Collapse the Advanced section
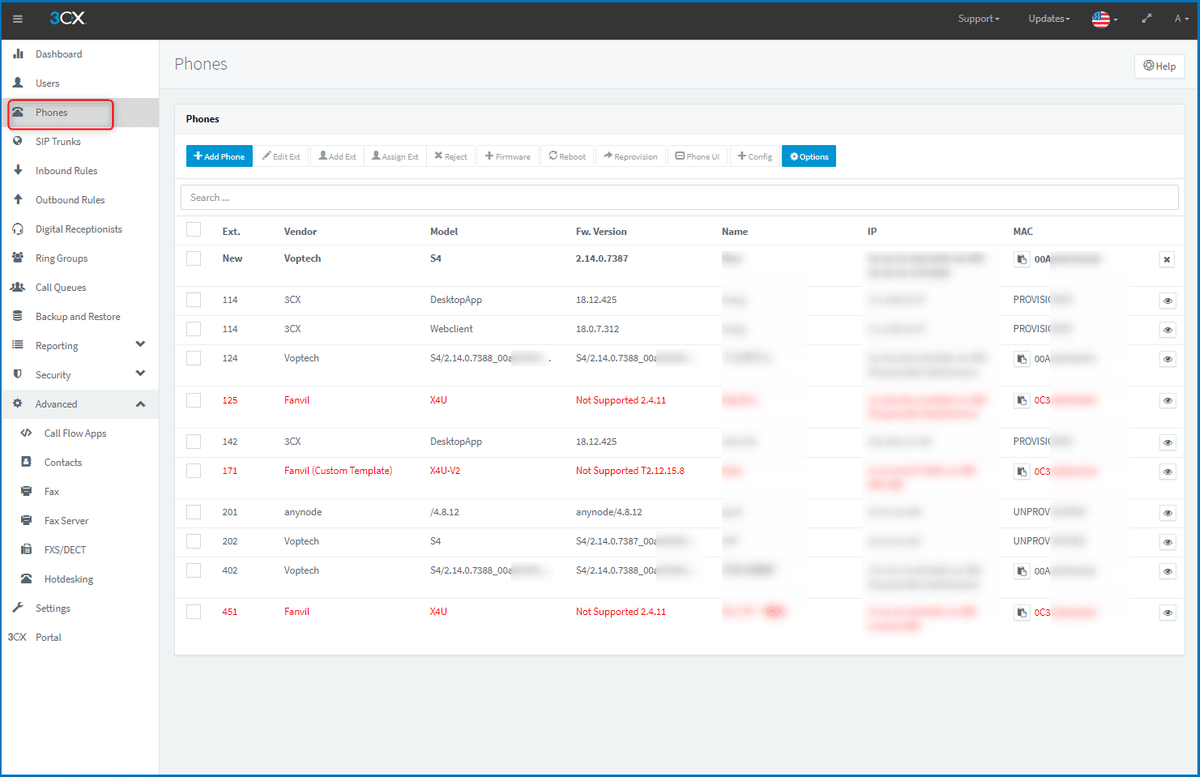 (x=79, y=404)
